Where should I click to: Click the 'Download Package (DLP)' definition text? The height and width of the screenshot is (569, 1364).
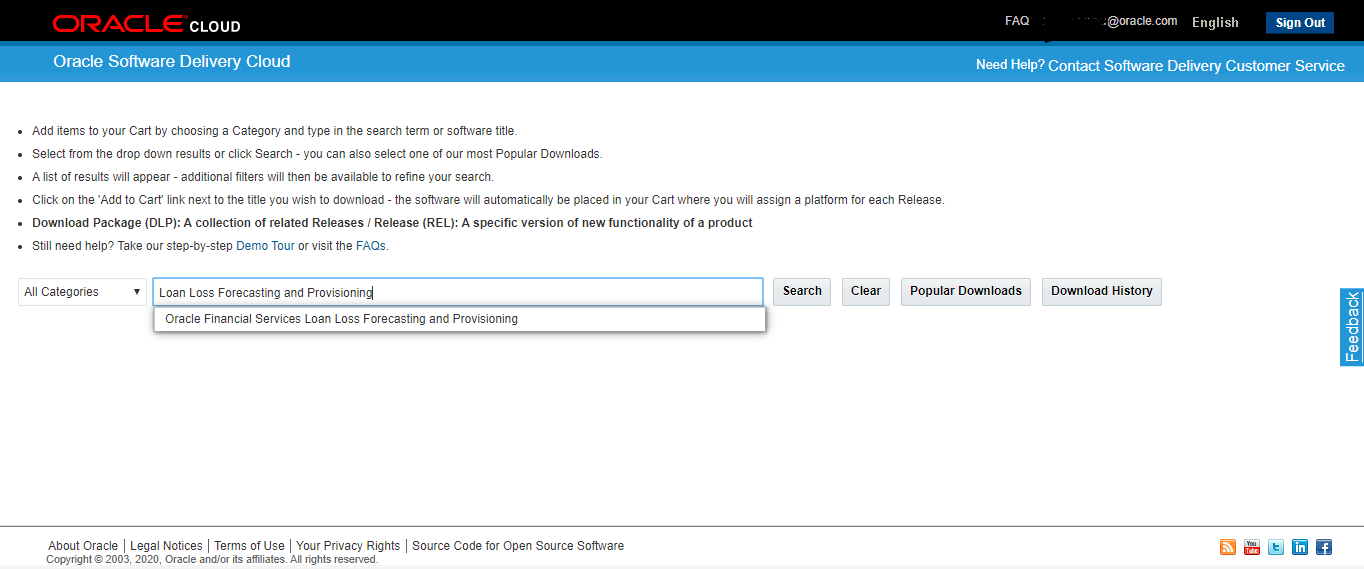click(392, 223)
